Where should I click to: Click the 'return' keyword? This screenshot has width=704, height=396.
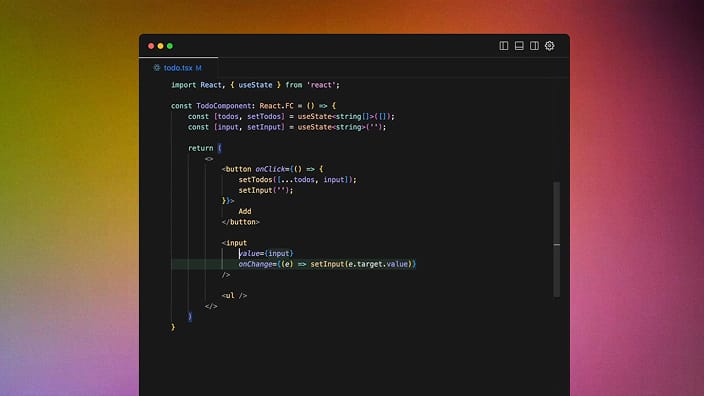tap(200, 148)
